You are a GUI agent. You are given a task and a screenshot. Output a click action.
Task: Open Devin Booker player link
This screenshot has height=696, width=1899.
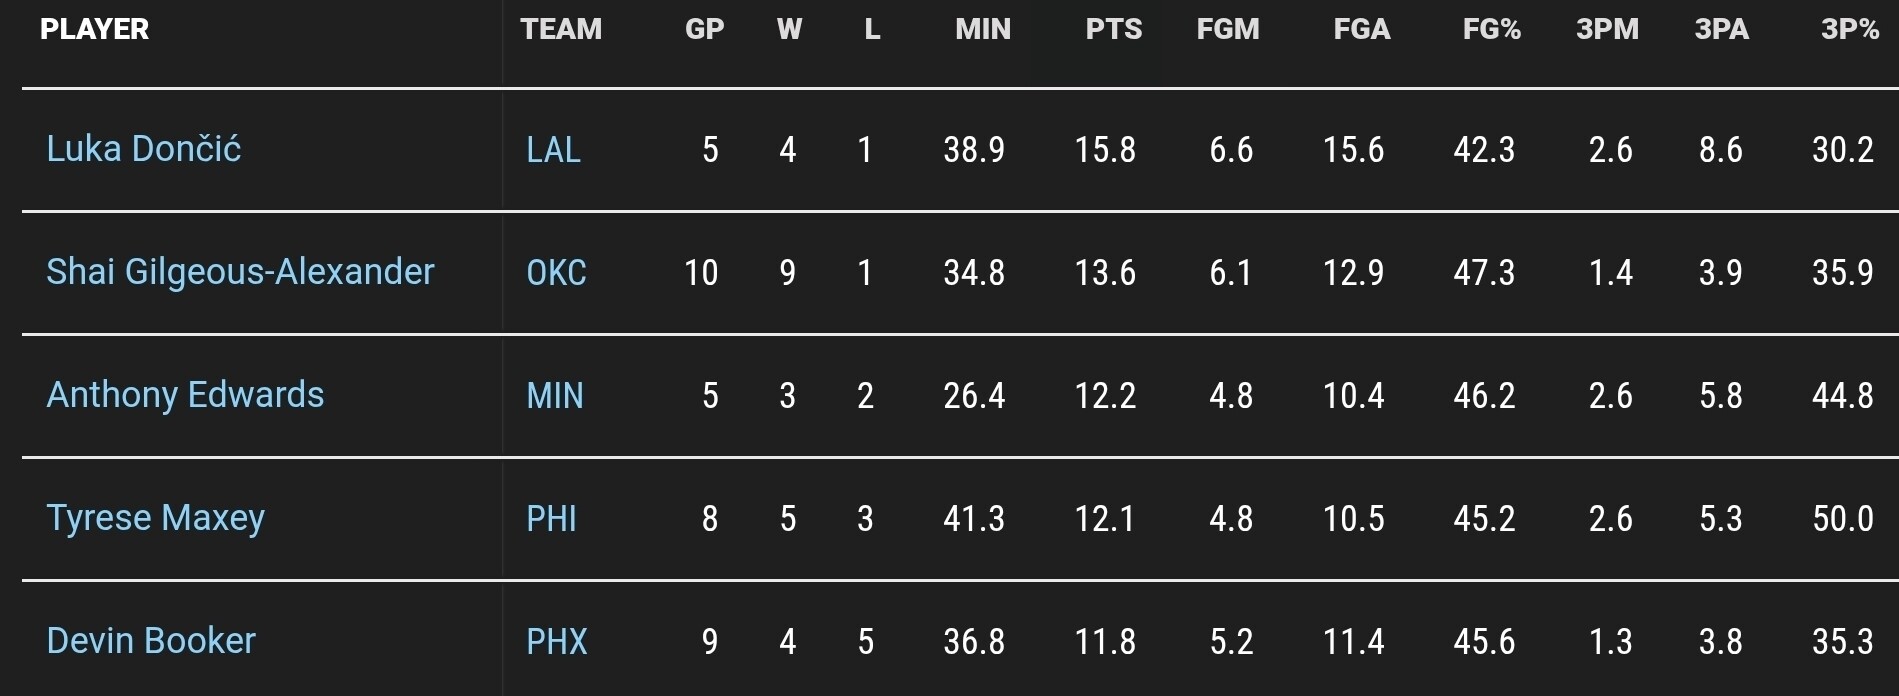pos(151,641)
